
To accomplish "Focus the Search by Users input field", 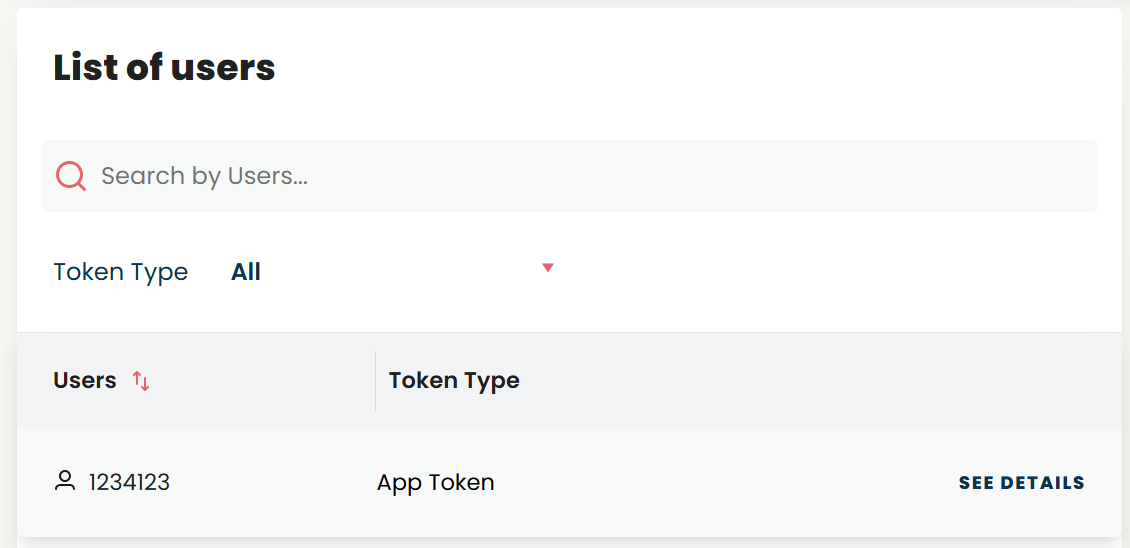I will pos(569,176).
